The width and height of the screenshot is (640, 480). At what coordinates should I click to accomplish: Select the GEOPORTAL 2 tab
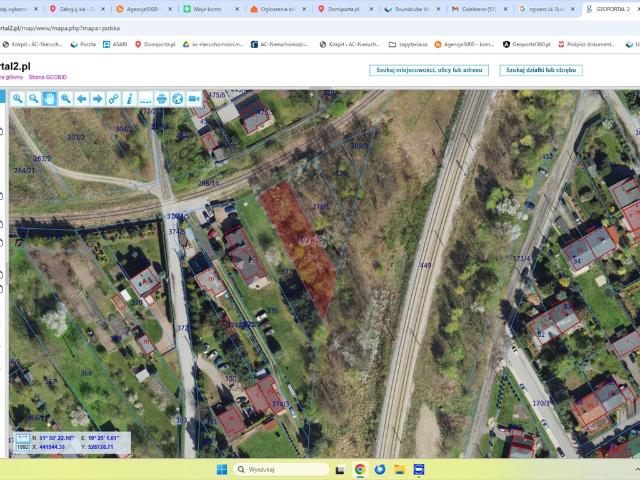611,9
